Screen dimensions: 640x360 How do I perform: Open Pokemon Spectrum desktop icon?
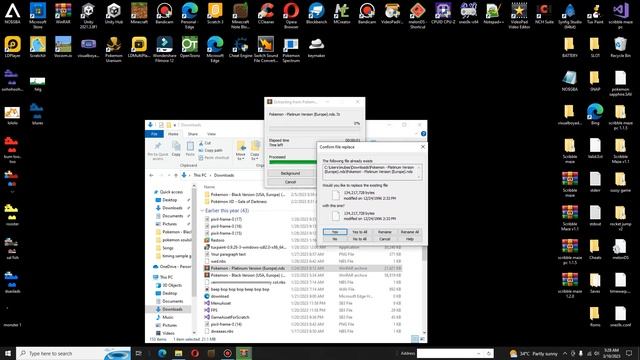291,49
